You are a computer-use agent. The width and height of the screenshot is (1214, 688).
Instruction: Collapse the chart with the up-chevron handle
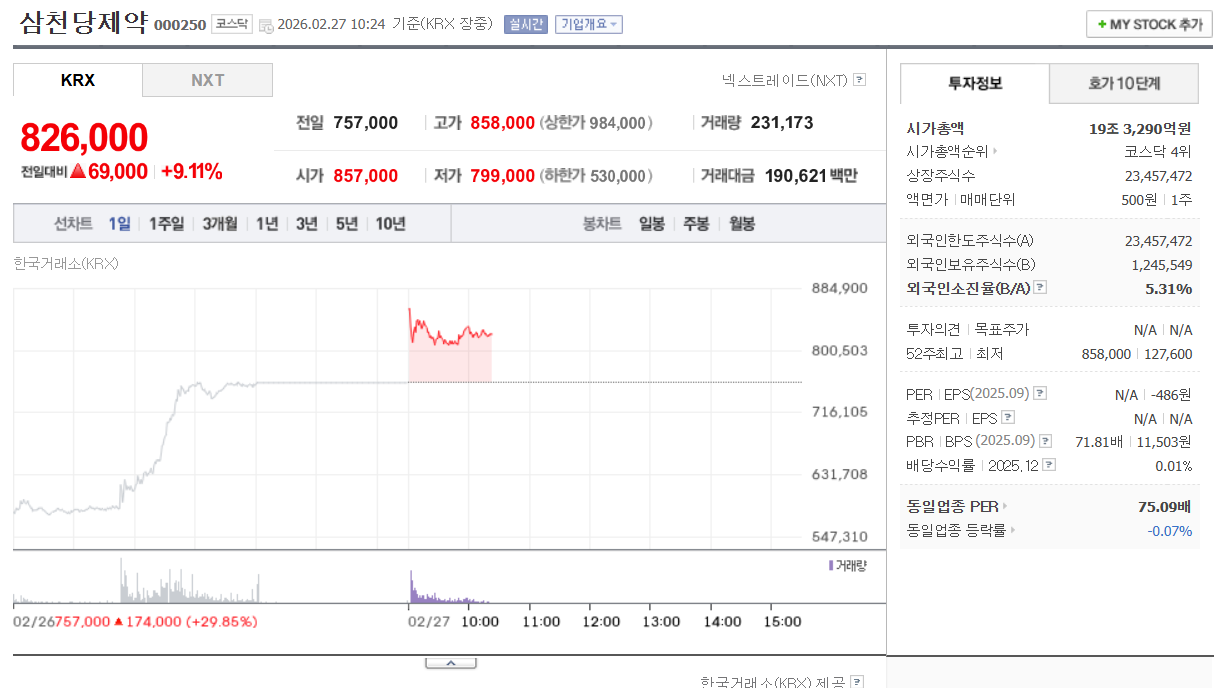(x=450, y=663)
